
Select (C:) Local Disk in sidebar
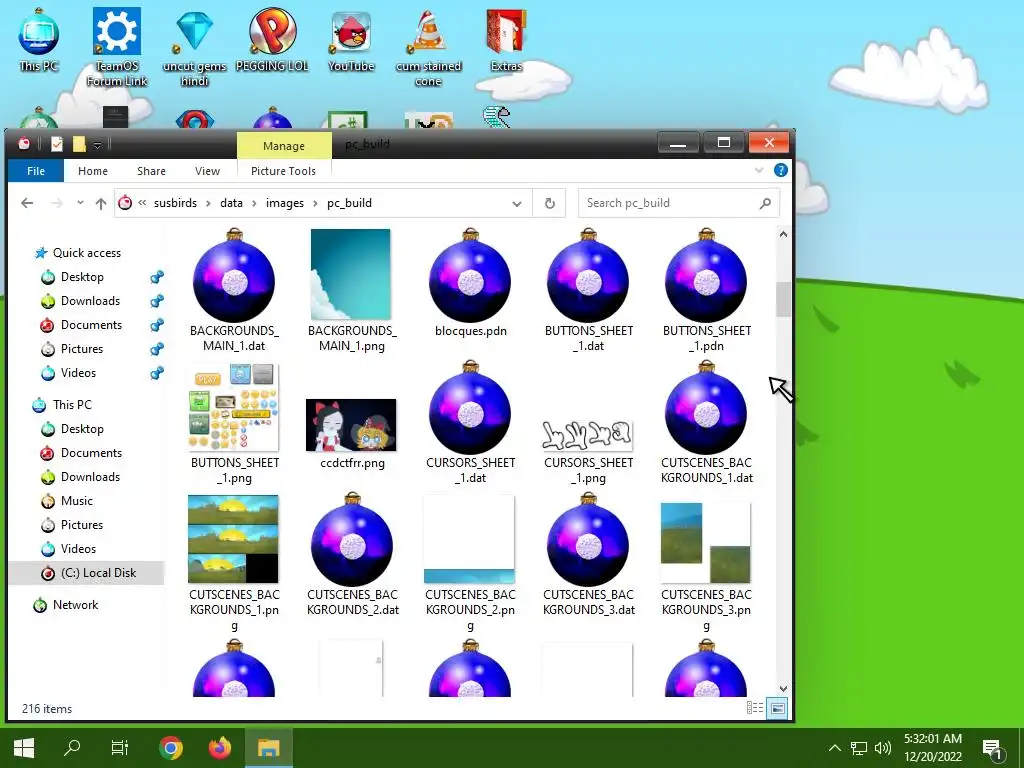tap(88, 573)
